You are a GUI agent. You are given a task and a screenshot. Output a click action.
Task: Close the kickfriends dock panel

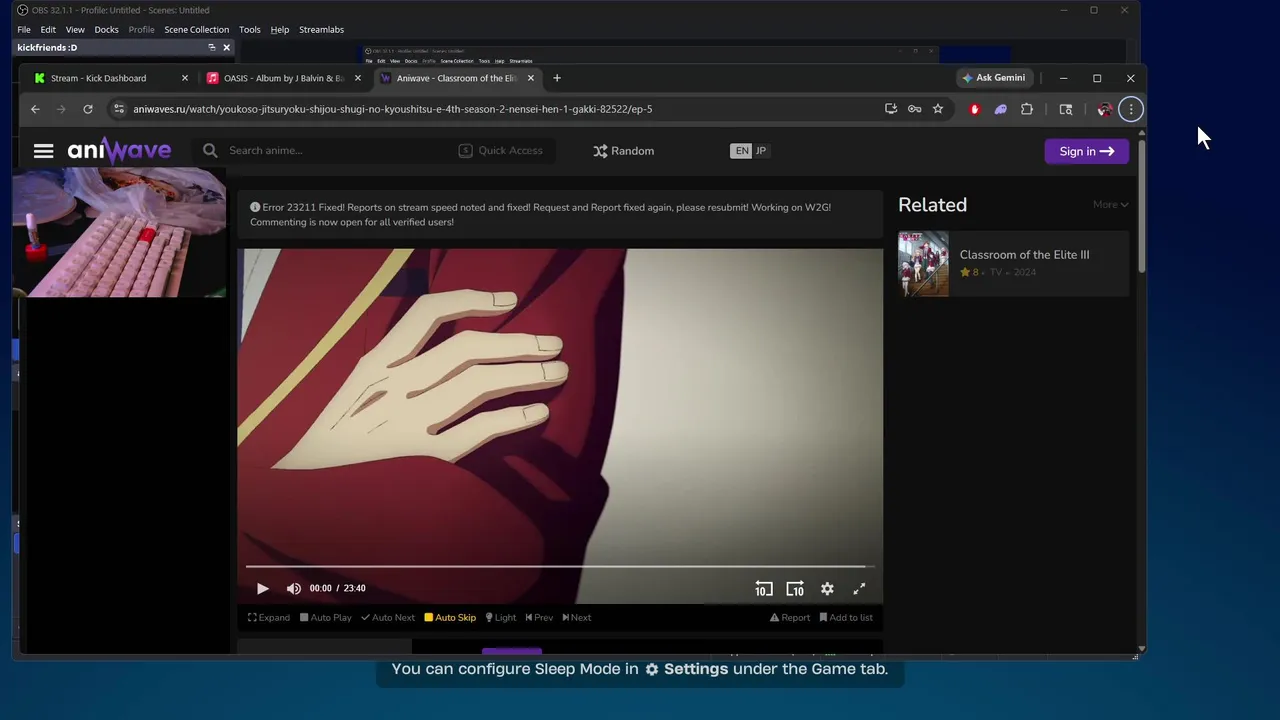coord(227,47)
